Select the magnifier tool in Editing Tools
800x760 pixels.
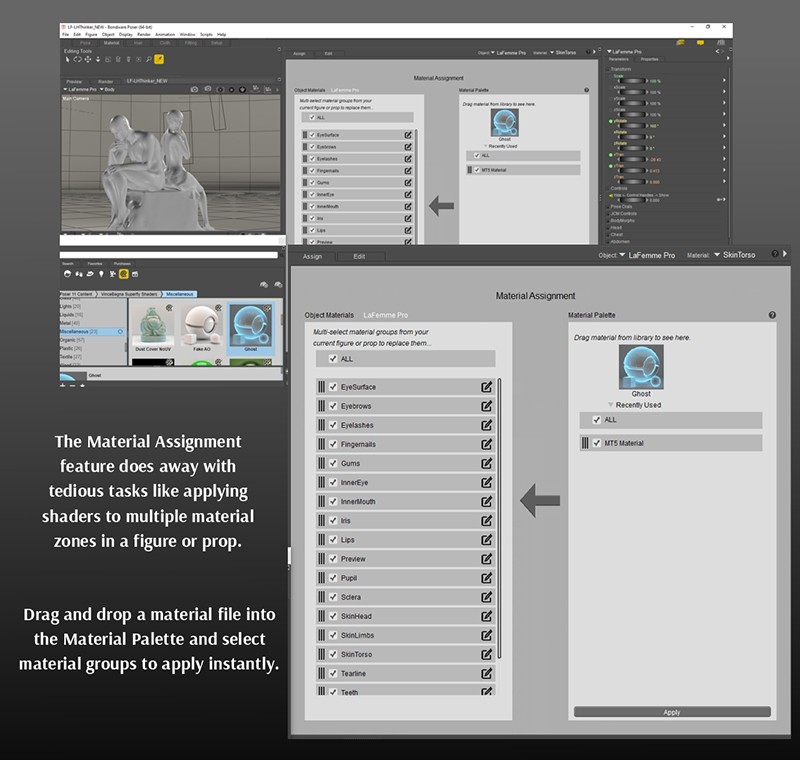click(148, 59)
